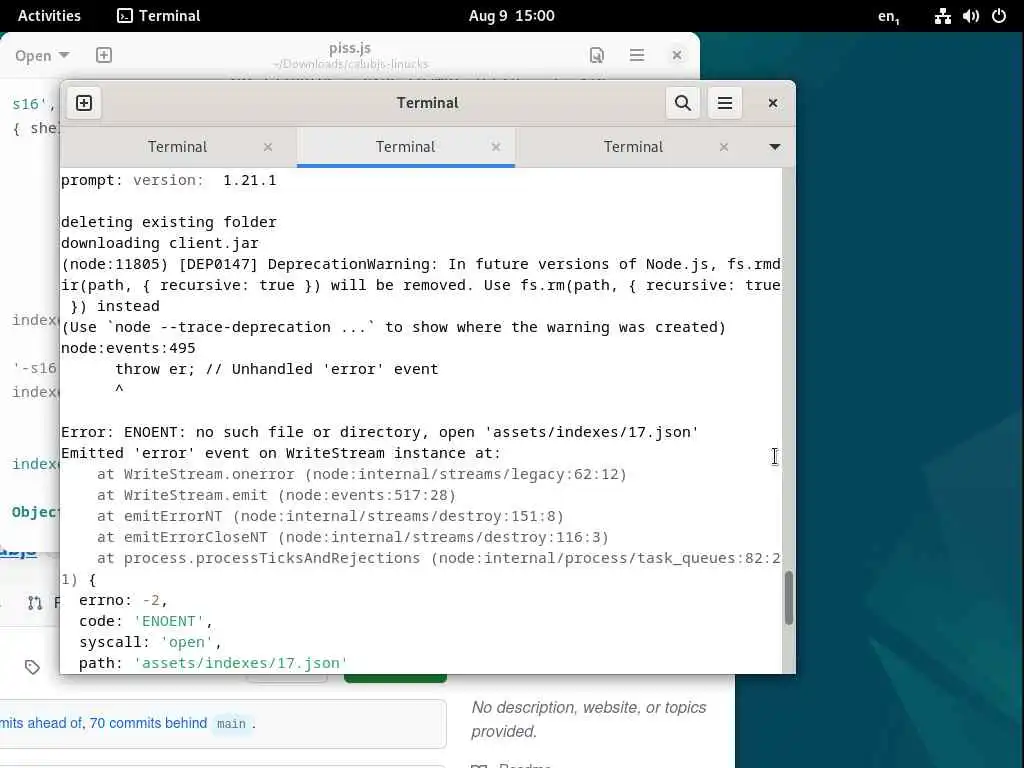Open Terminal search with the magnifier icon
Image resolution: width=1024 pixels, height=768 pixels.
click(682, 103)
